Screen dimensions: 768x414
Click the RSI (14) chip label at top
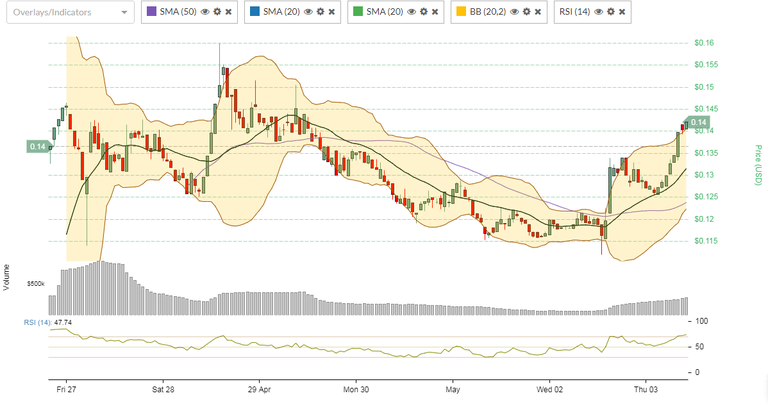[575, 12]
